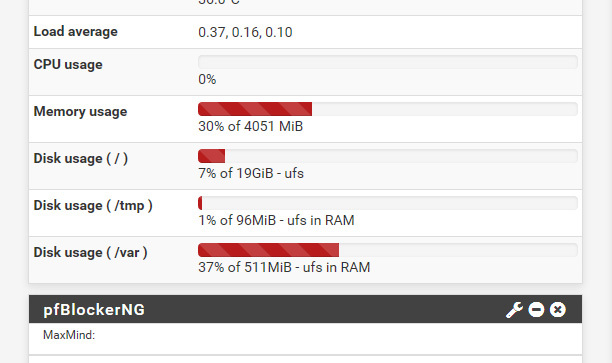Click the CPU usage label
This screenshot has width=612, height=363.
[68, 65]
